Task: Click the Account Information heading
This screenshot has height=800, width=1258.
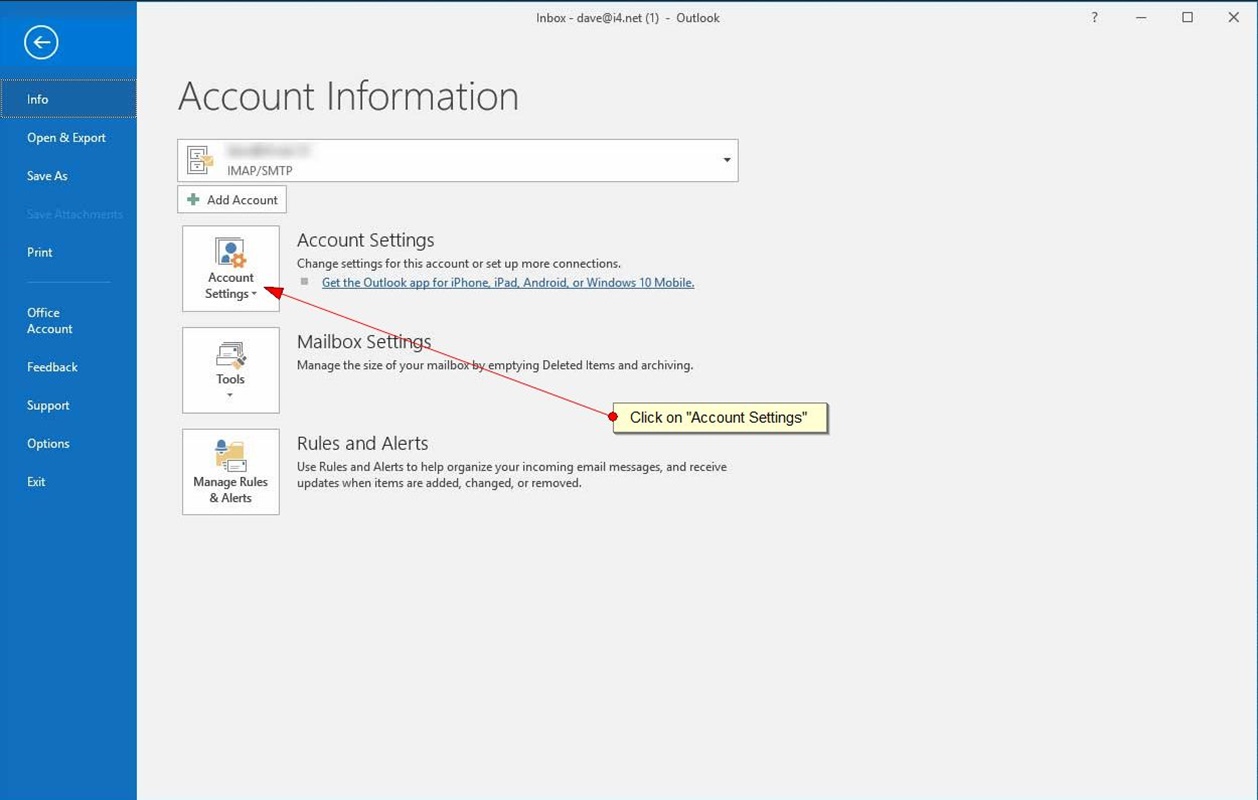Action: point(348,97)
